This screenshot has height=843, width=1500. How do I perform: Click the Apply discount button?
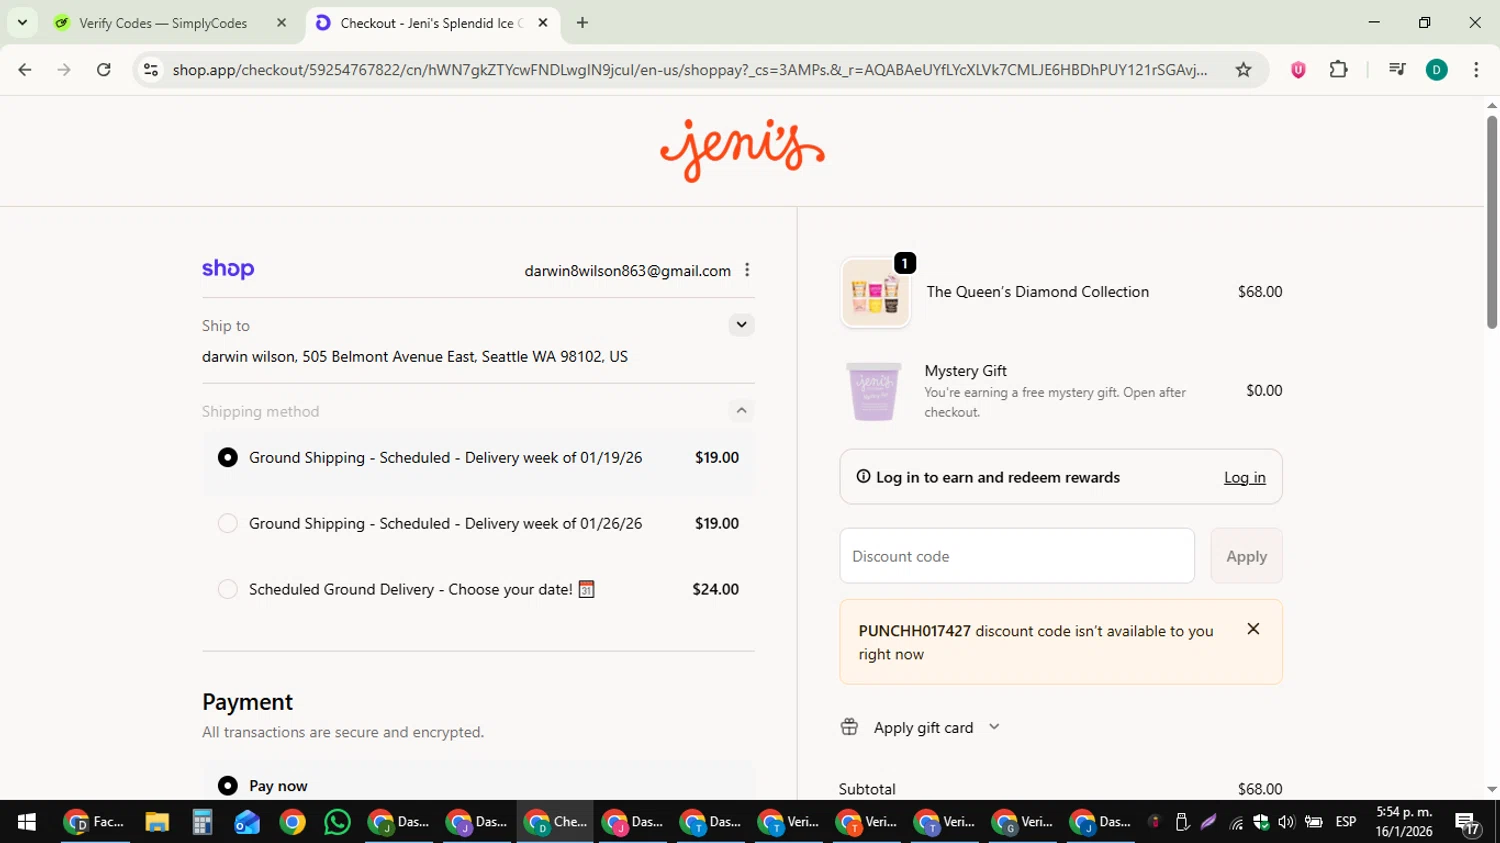click(x=1246, y=556)
